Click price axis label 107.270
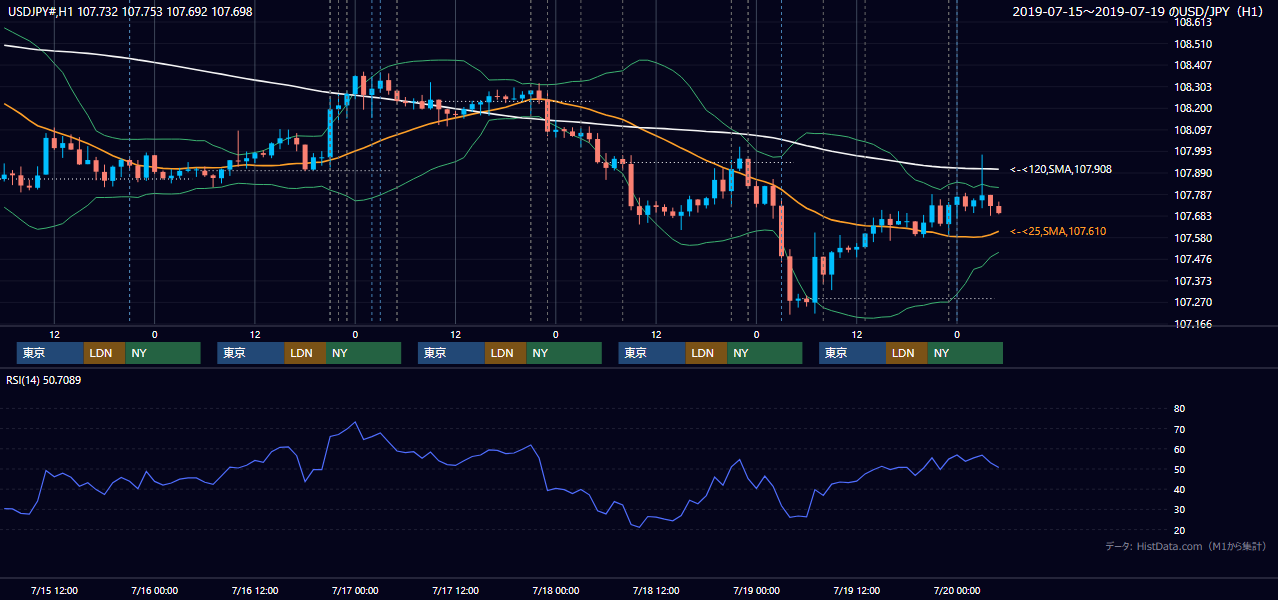Screen dimensions: 1278x600 click(x=1194, y=303)
